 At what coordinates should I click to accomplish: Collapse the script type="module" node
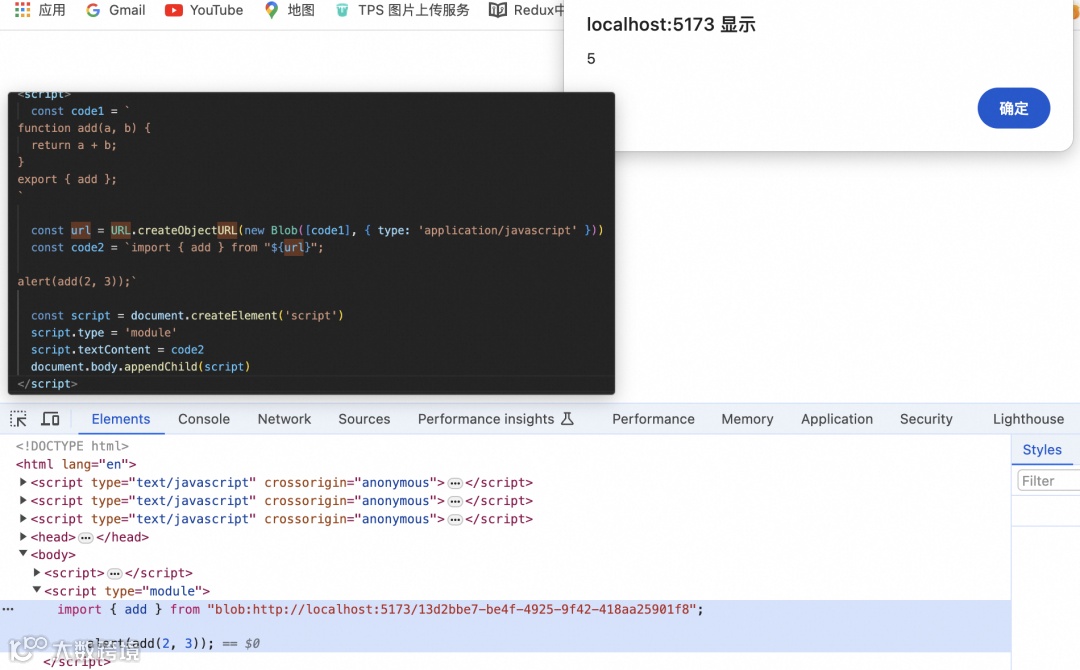pyautogui.click(x=37, y=590)
